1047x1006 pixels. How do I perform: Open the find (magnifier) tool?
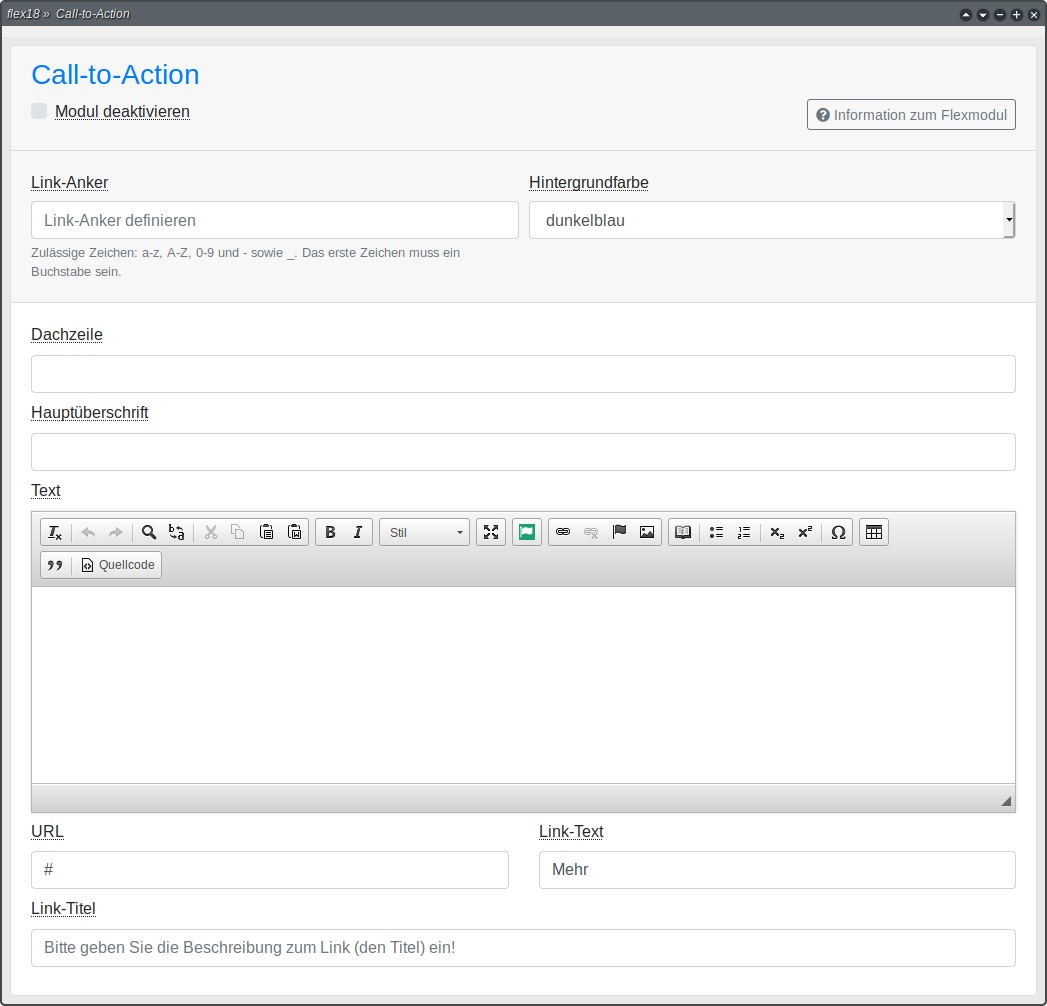coord(149,533)
